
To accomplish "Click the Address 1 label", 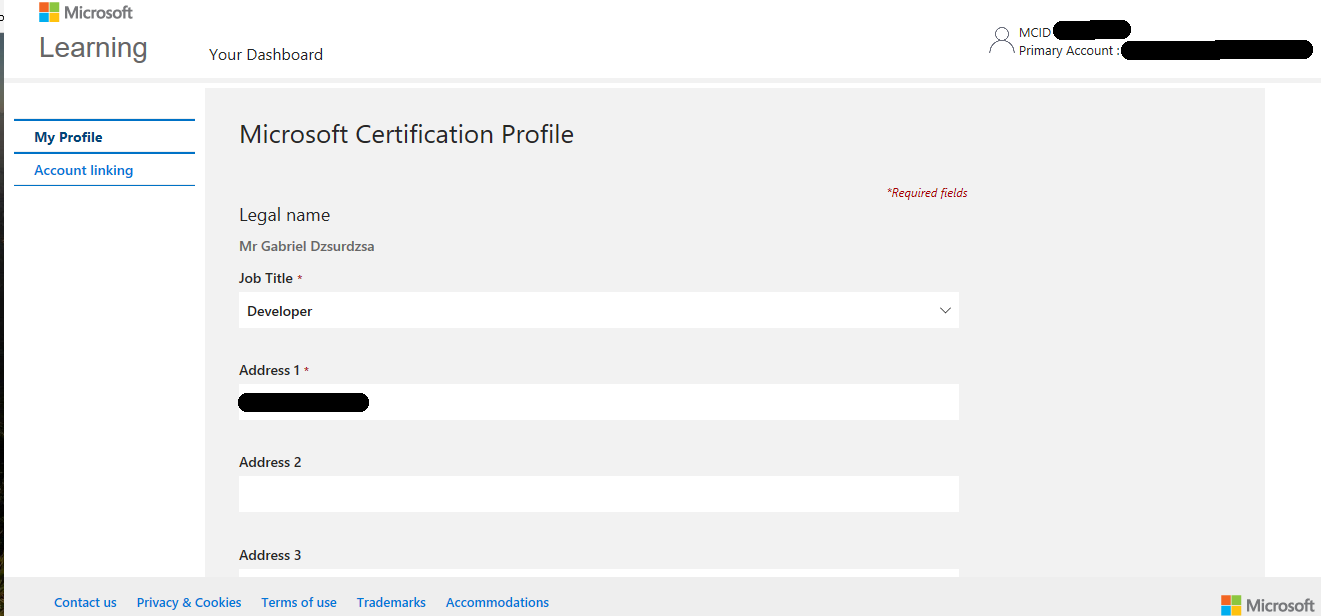I will click(x=269, y=370).
